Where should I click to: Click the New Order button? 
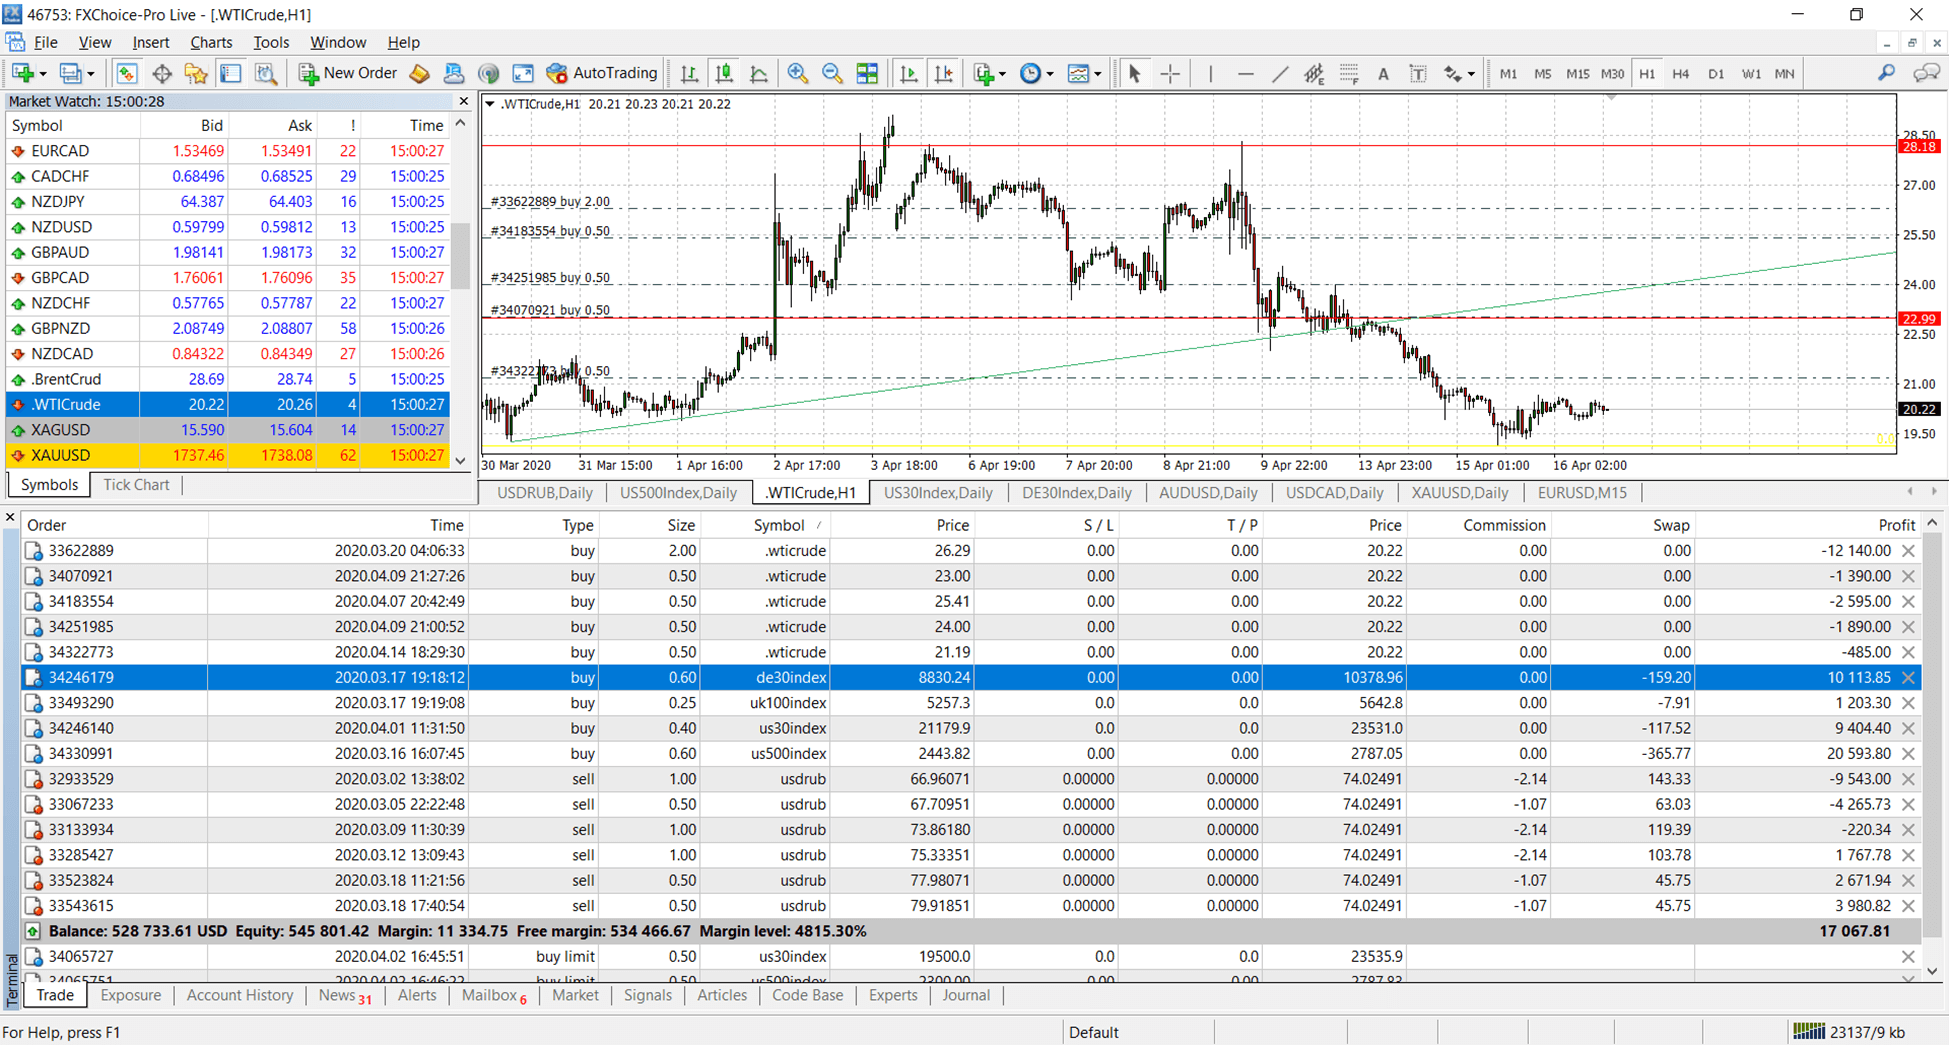pyautogui.click(x=348, y=73)
